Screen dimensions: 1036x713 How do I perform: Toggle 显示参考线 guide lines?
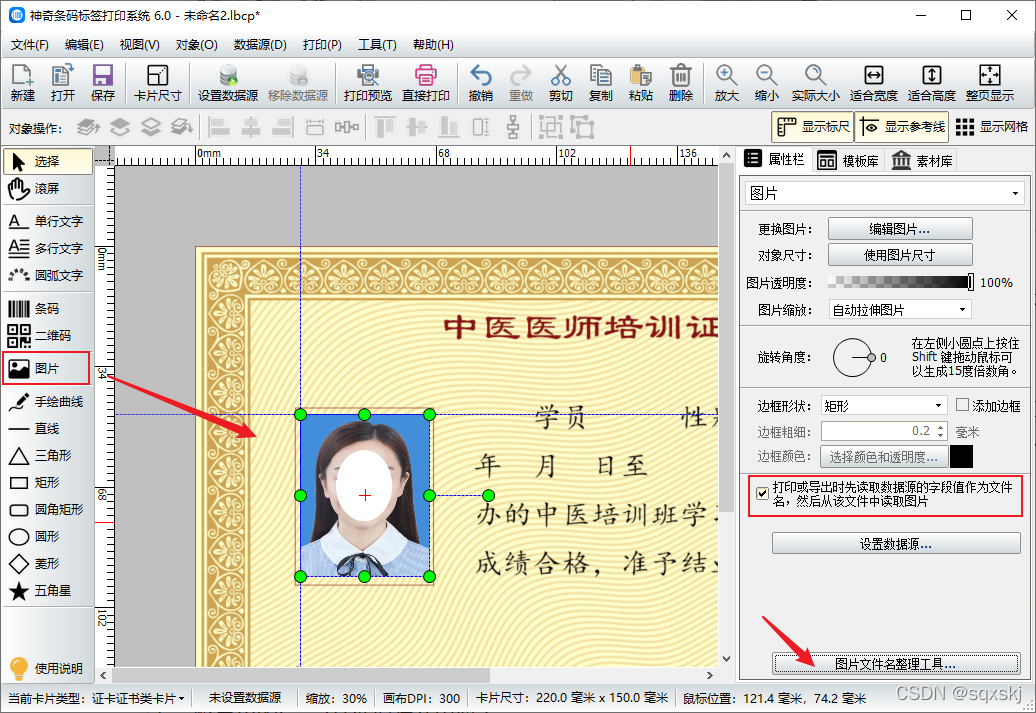click(x=902, y=127)
